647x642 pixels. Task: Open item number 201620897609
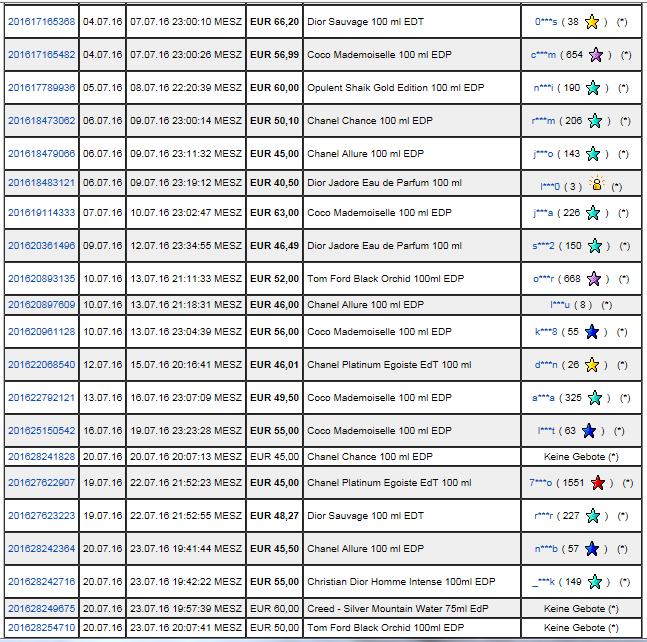42,304
